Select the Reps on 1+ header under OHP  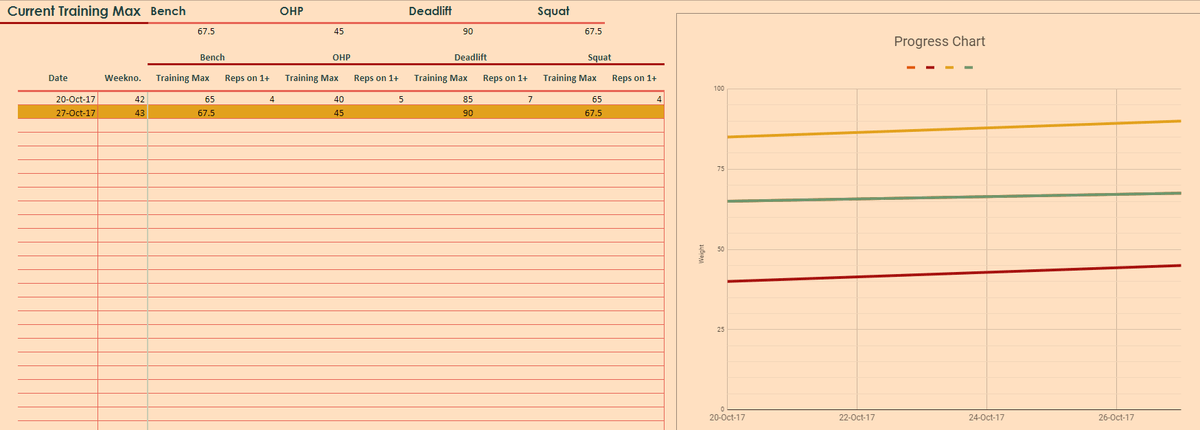coord(376,78)
